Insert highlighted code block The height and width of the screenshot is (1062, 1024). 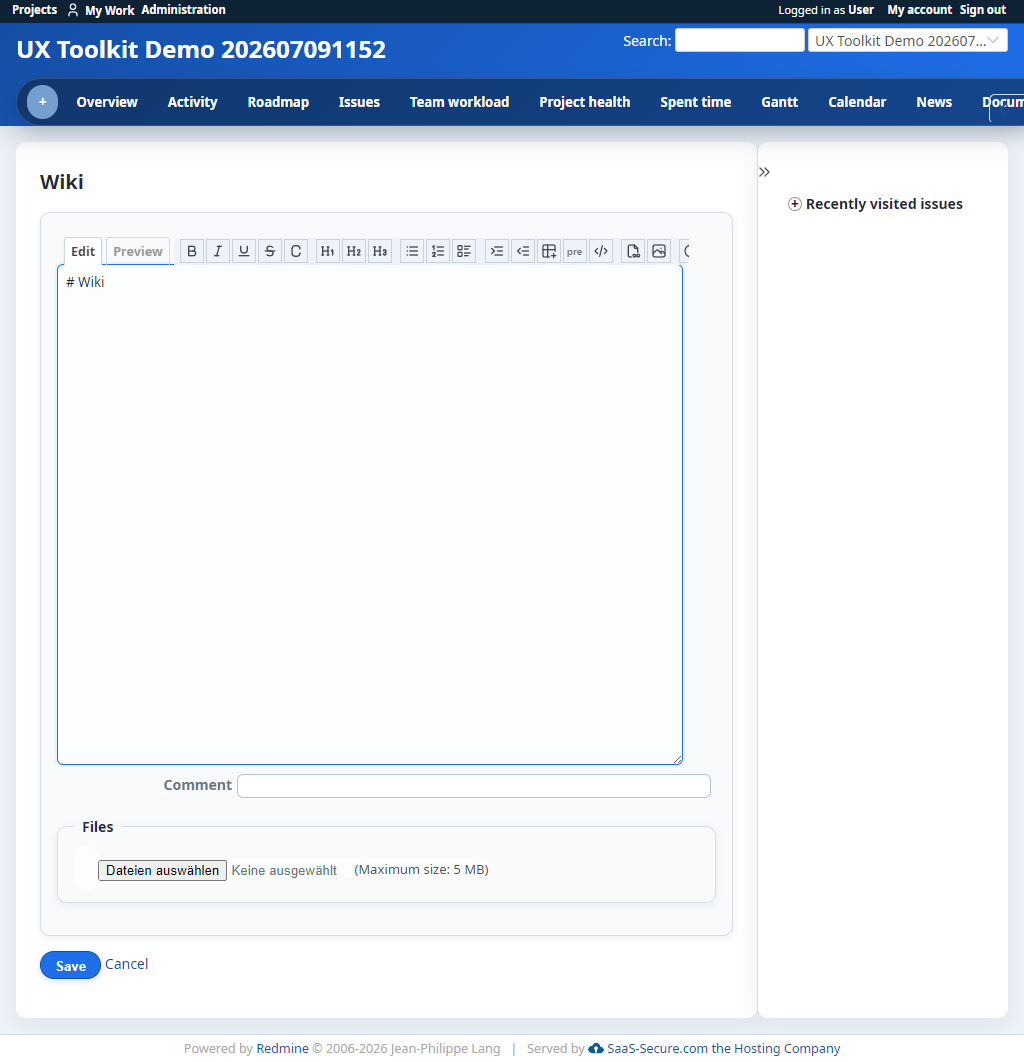[601, 251]
